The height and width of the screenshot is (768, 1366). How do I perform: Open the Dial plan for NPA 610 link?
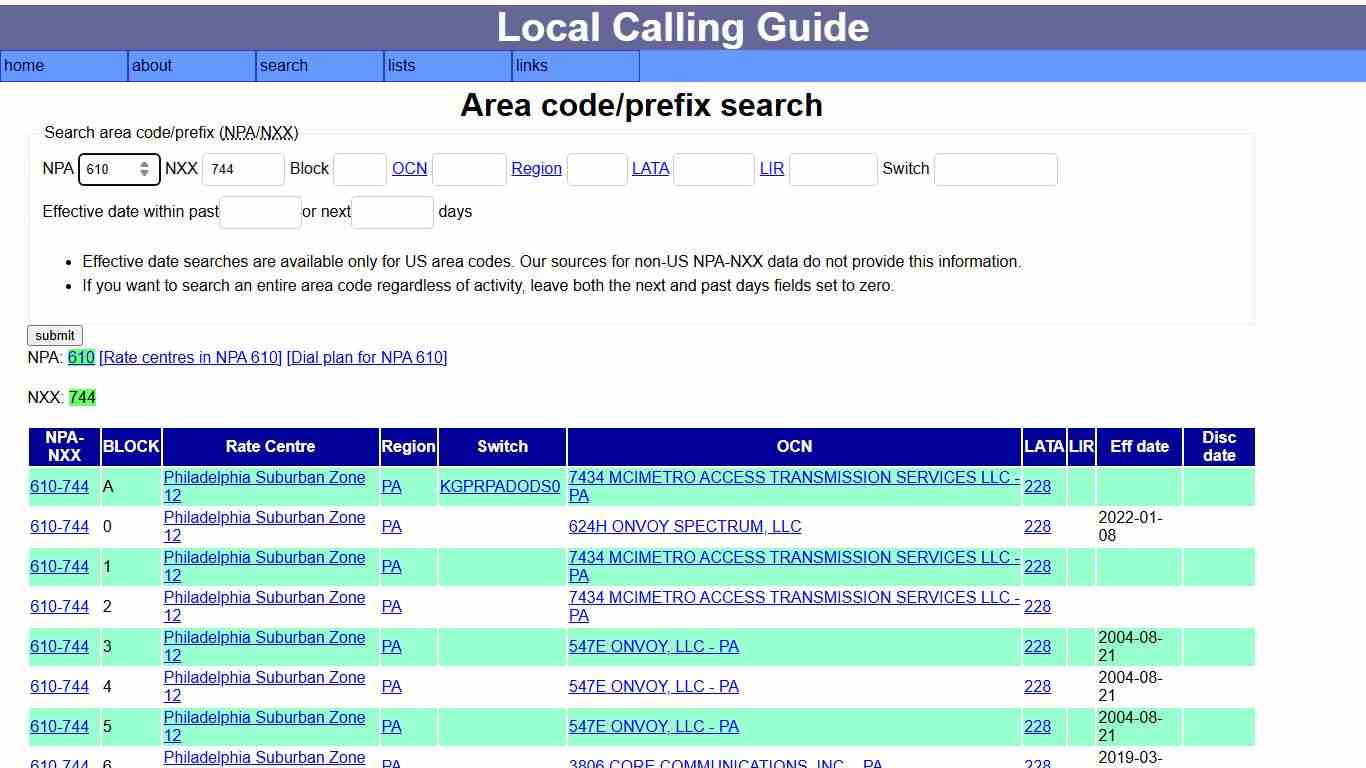point(366,357)
